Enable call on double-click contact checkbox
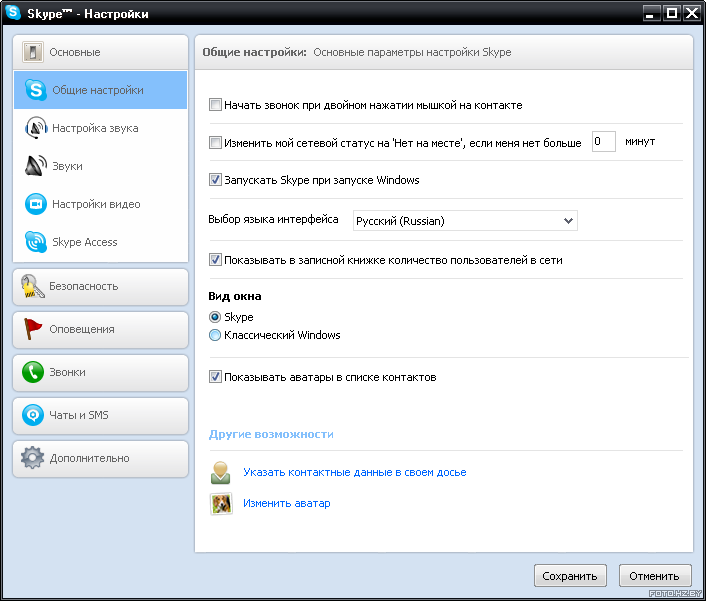 [215, 105]
